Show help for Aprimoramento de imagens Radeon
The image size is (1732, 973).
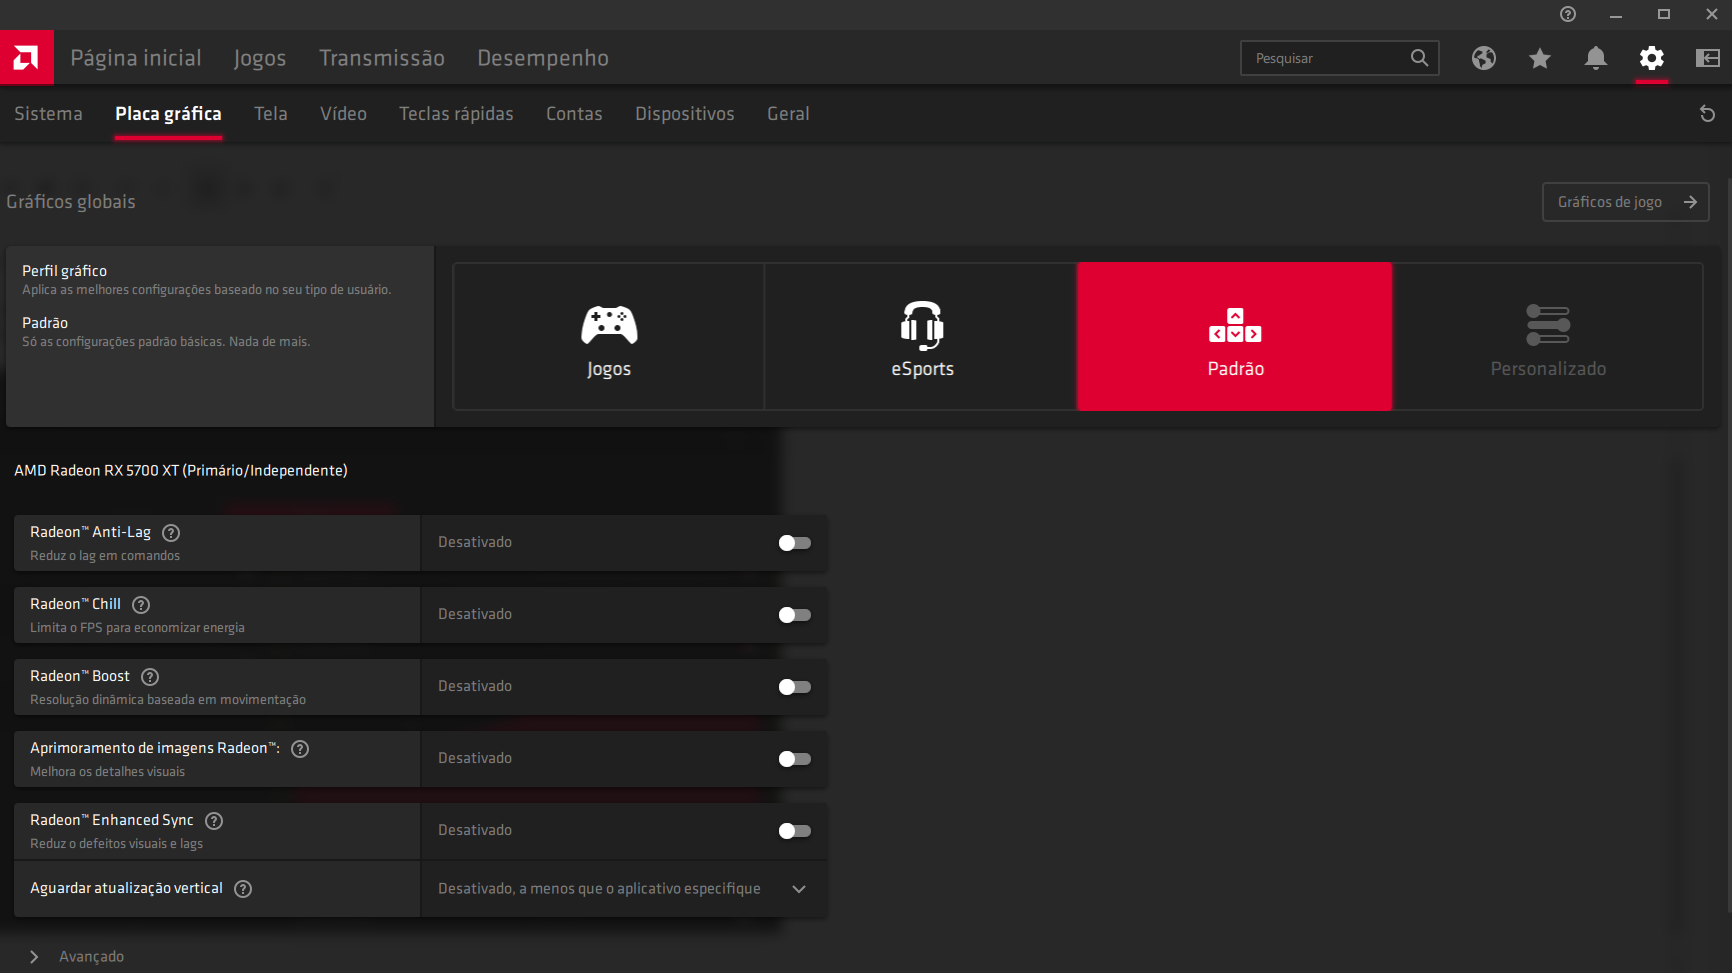[x=300, y=749]
